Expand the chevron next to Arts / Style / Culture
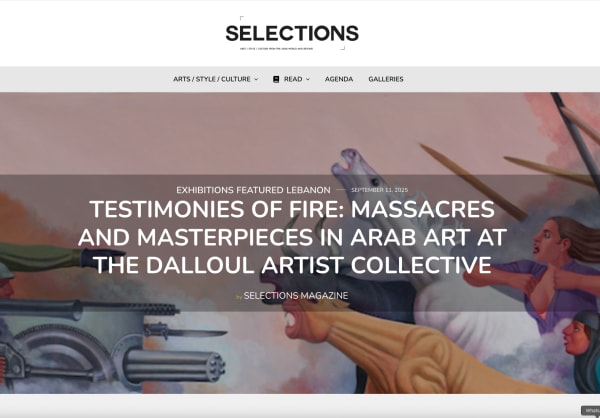The height and width of the screenshot is (418, 600). 256,79
